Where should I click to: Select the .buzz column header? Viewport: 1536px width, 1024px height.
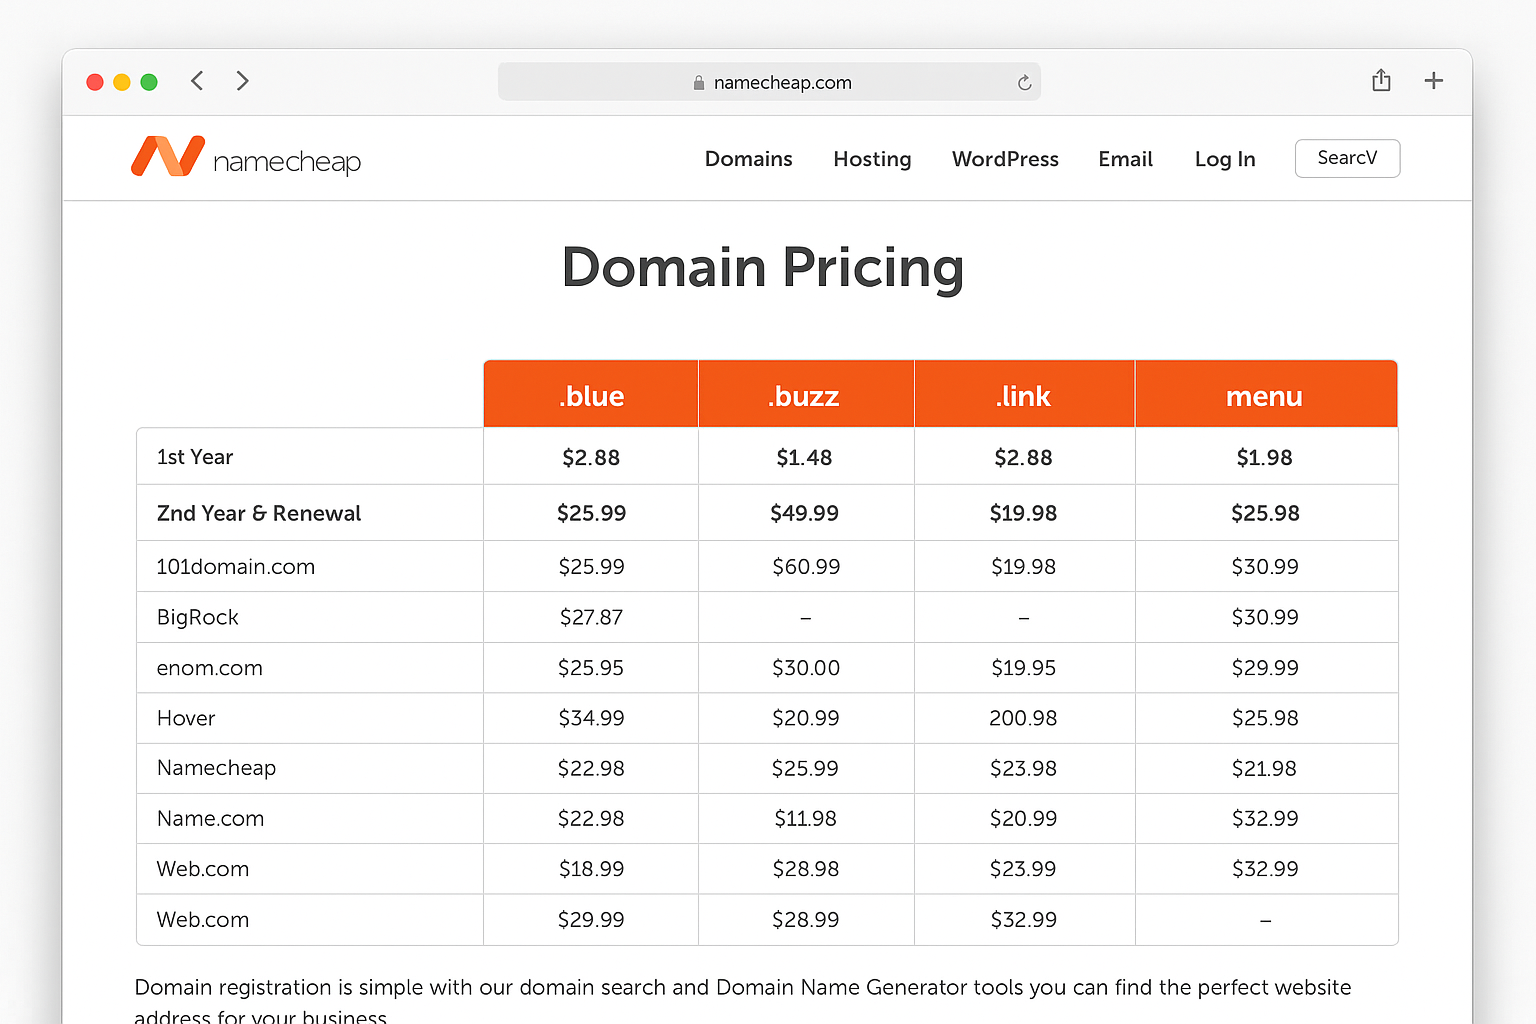[806, 395]
